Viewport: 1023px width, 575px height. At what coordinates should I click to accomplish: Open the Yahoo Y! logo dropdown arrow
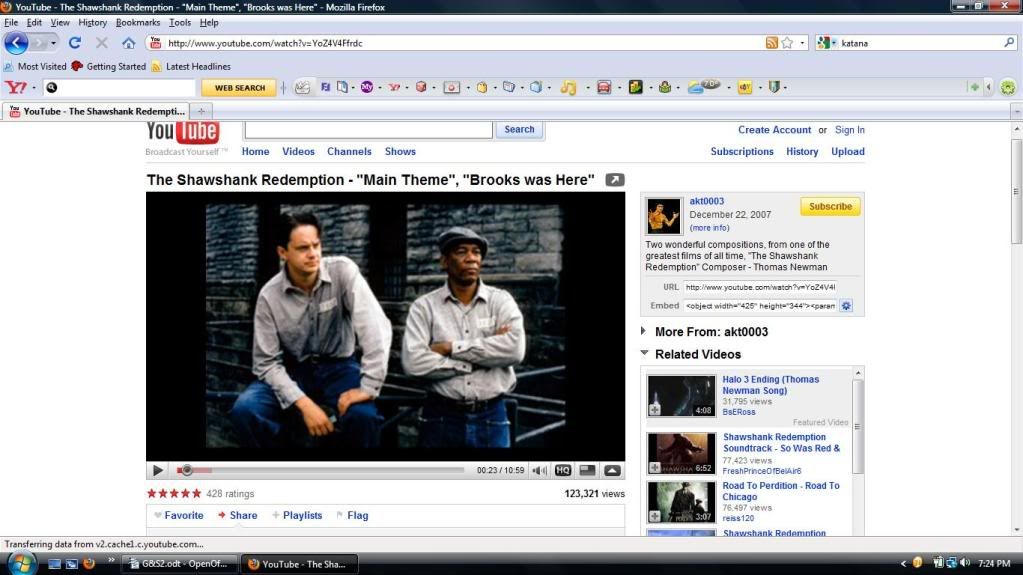click(34, 87)
